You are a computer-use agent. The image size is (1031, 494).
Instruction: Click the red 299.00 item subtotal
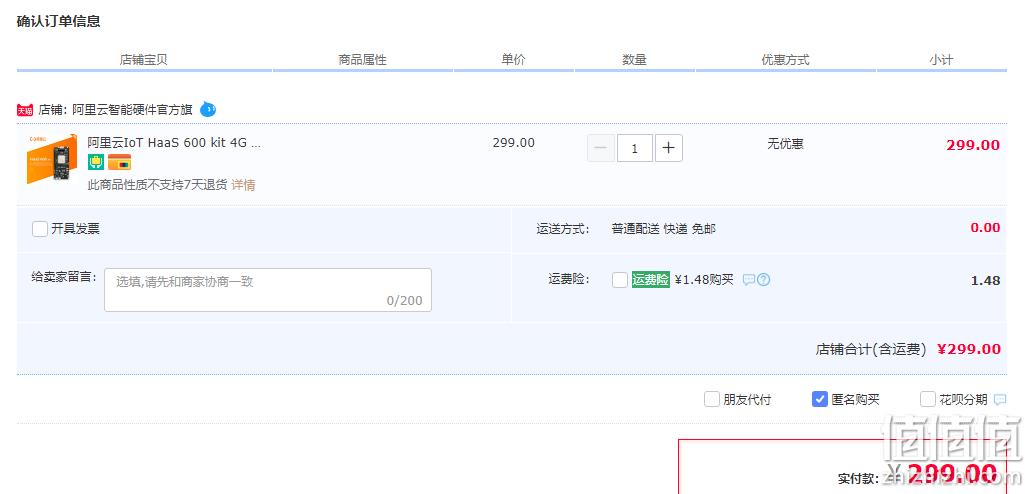(x=973, y=145)
